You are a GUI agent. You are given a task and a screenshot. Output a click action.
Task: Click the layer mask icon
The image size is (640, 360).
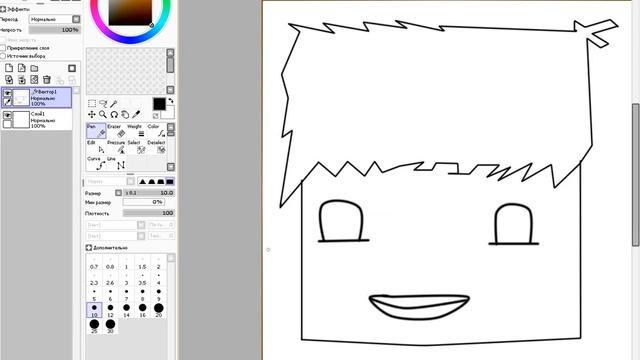(72, 68)
